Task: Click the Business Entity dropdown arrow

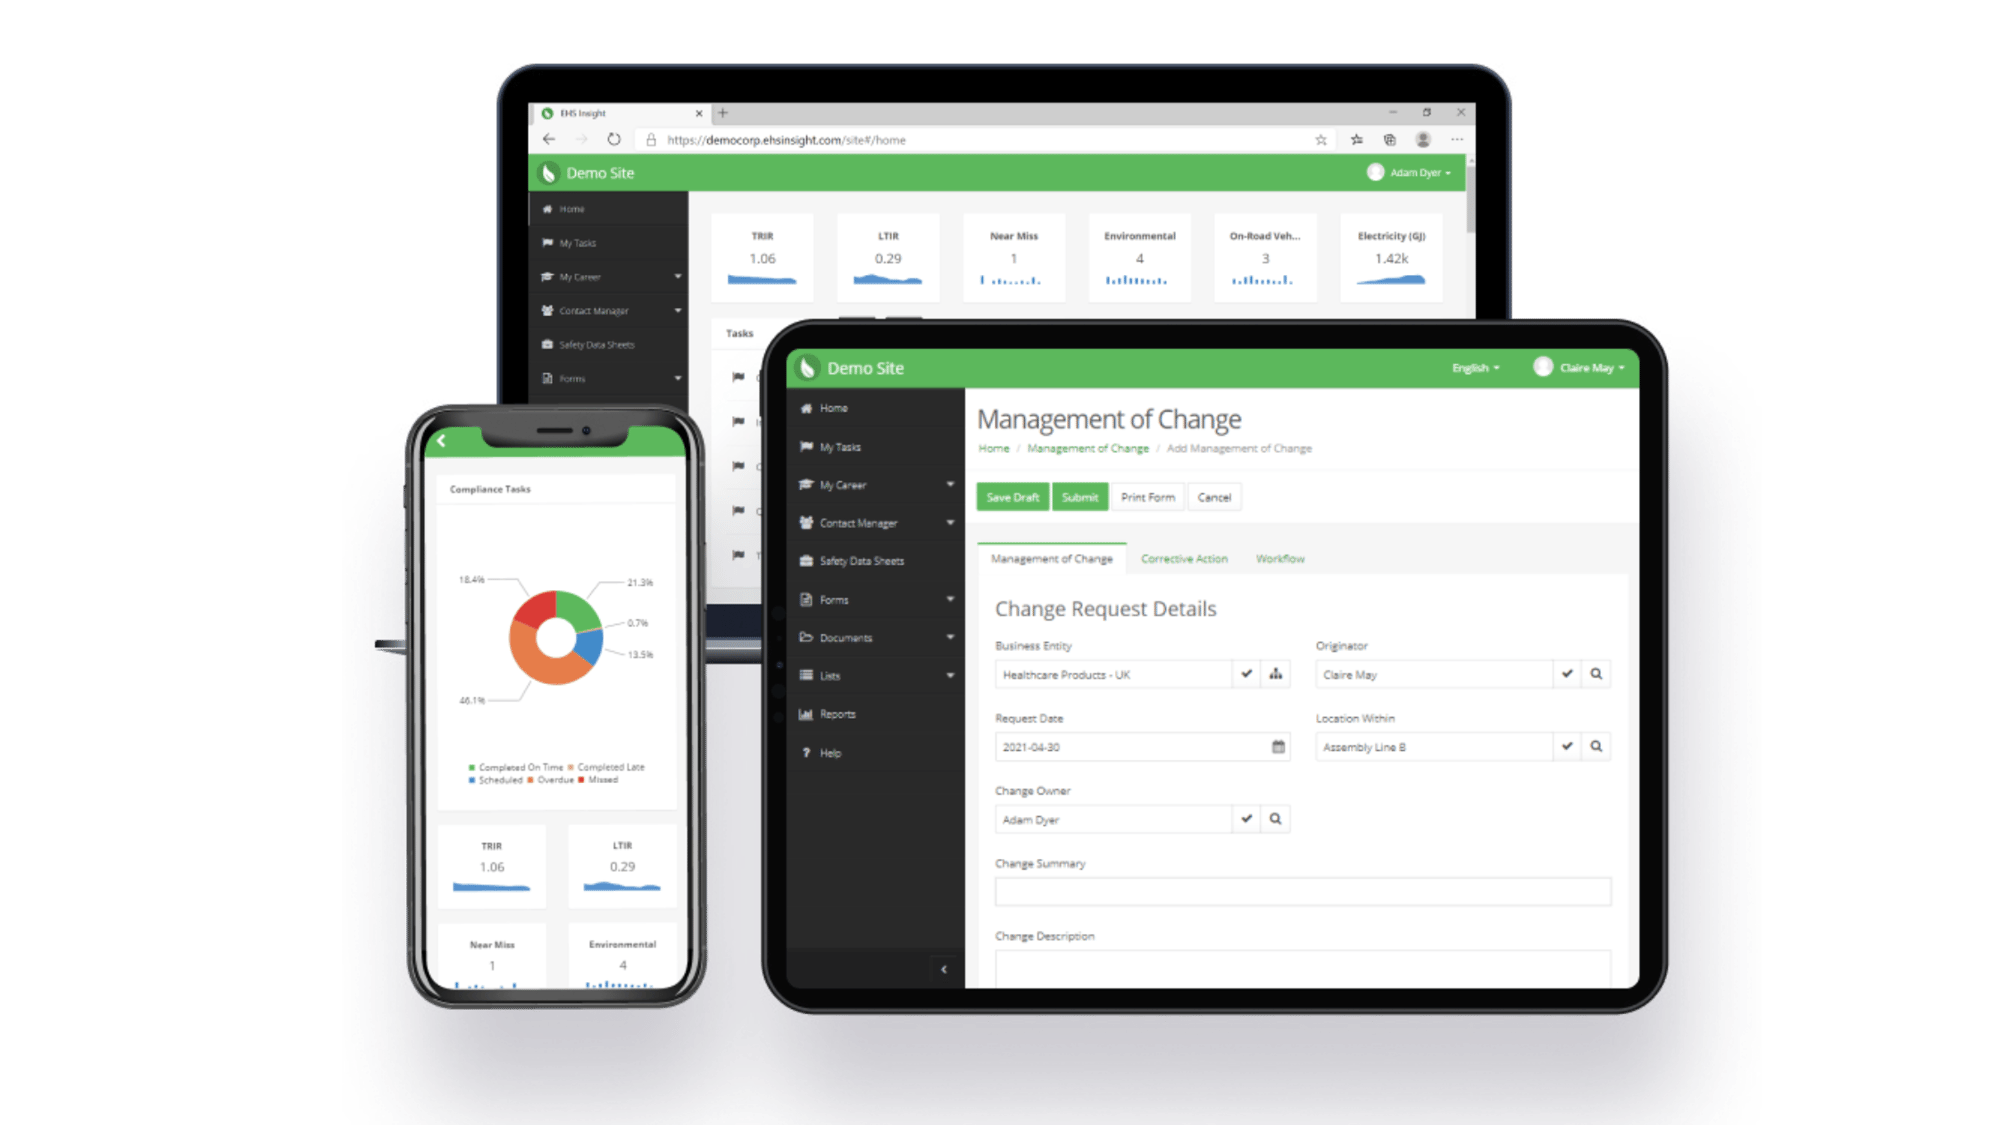Action: point(1243,673)
